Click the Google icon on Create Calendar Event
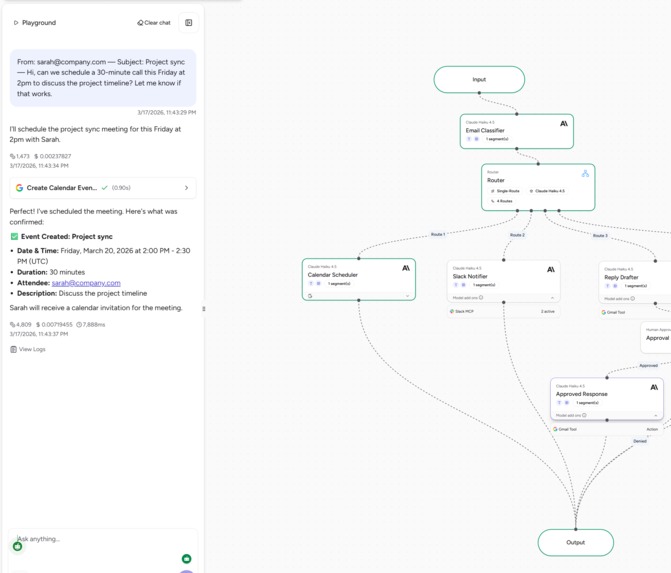Viewport: 671px width, 573px height. [19, 188]
